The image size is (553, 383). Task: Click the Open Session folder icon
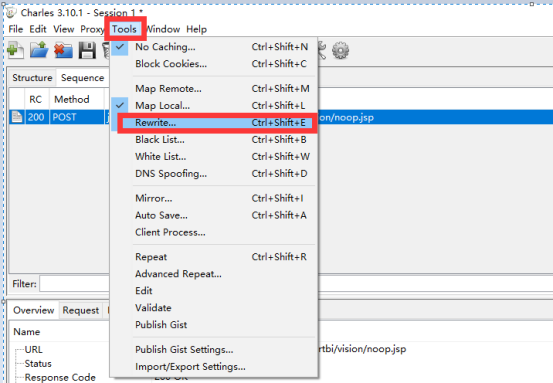click(x=39, y=50)
